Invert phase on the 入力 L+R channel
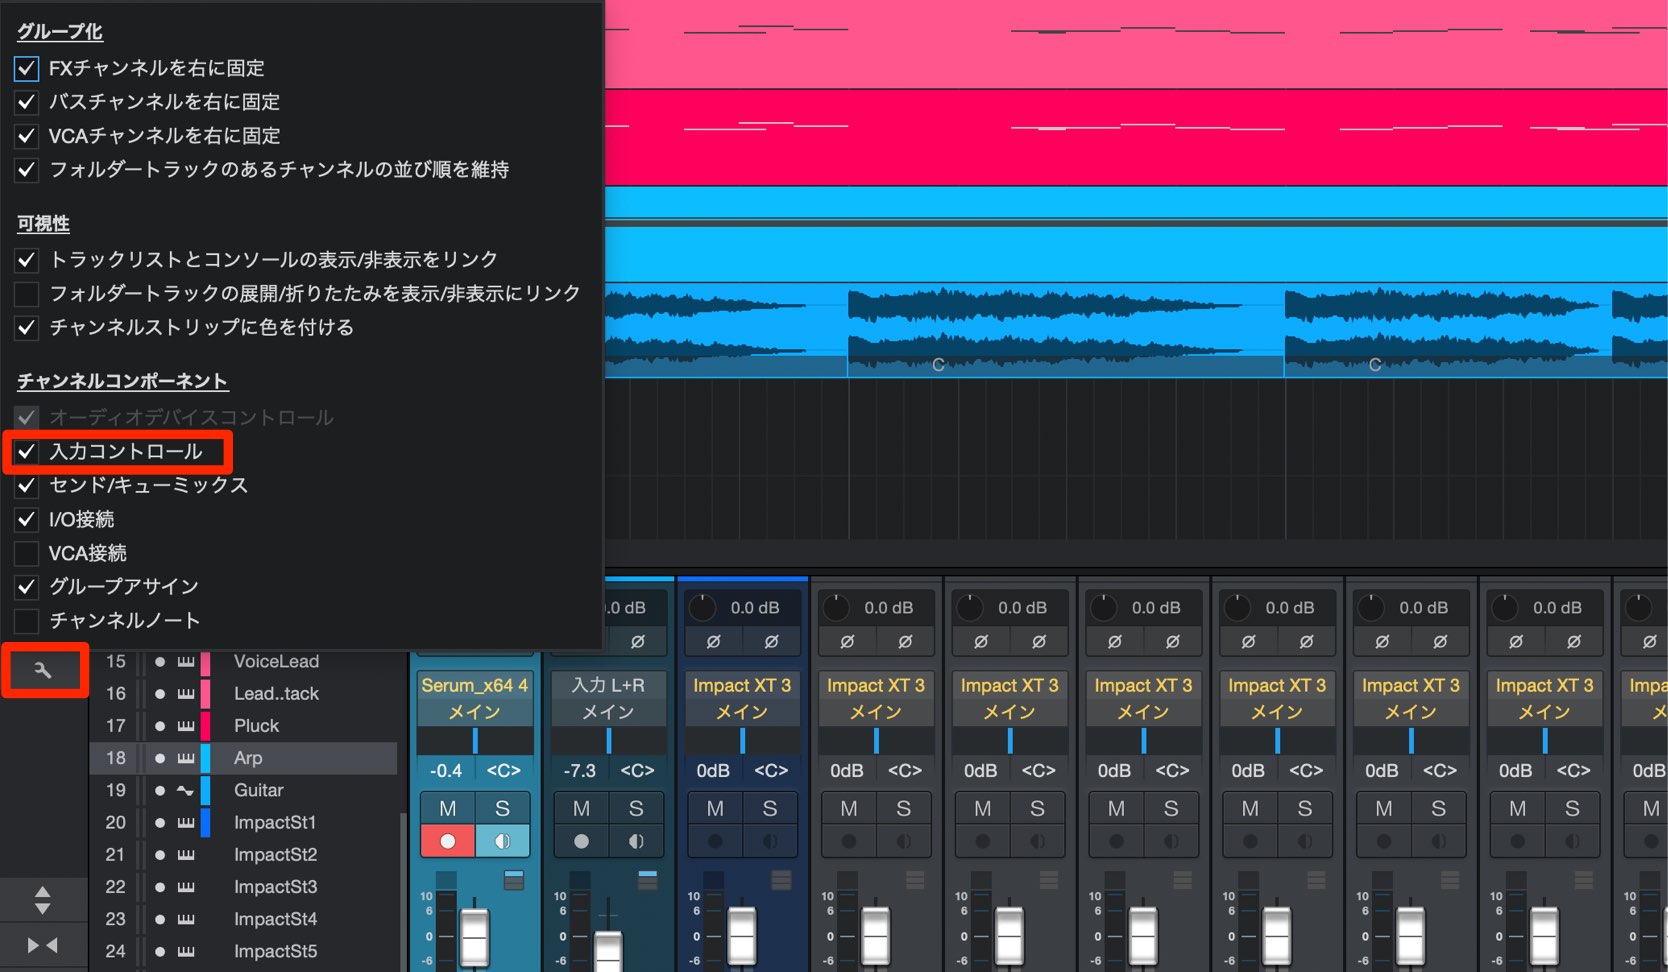This screenshot has width=1668, height=972. [638, 641]
